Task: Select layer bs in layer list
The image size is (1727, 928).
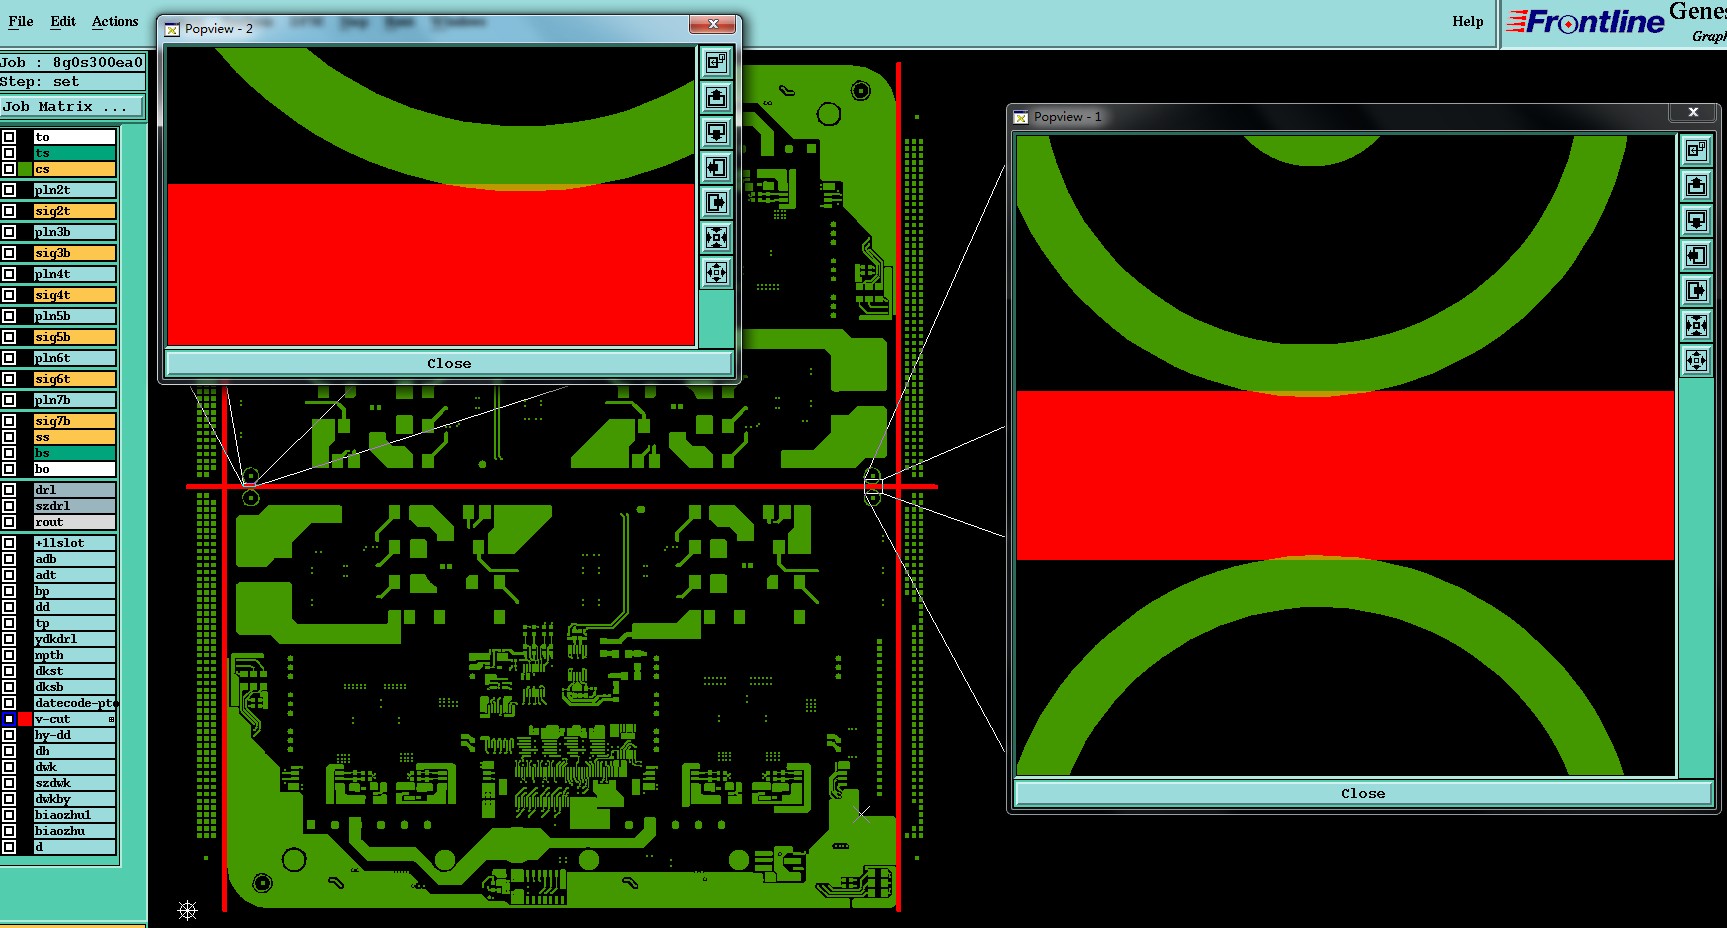Action: (75, 453)
